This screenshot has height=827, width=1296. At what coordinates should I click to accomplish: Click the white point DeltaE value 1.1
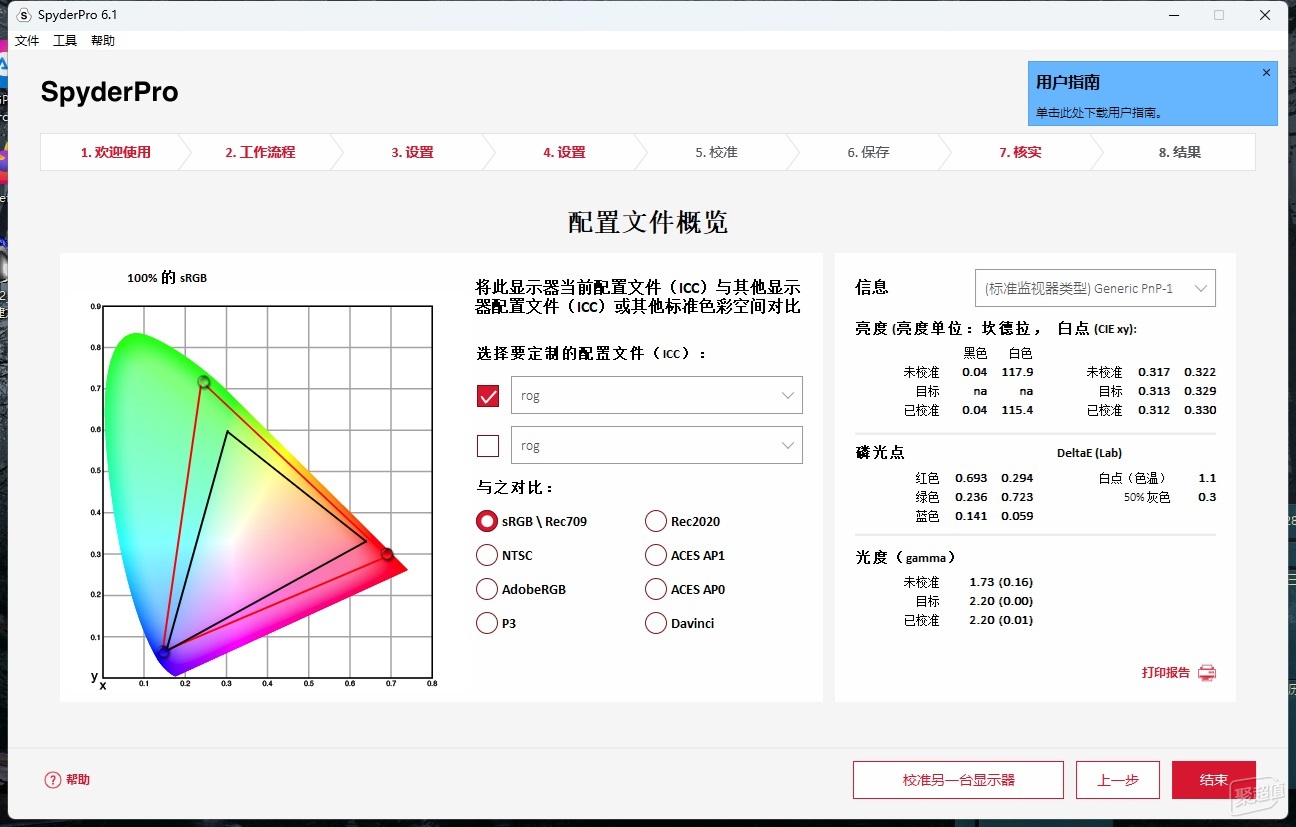[x=1207, y=478]
